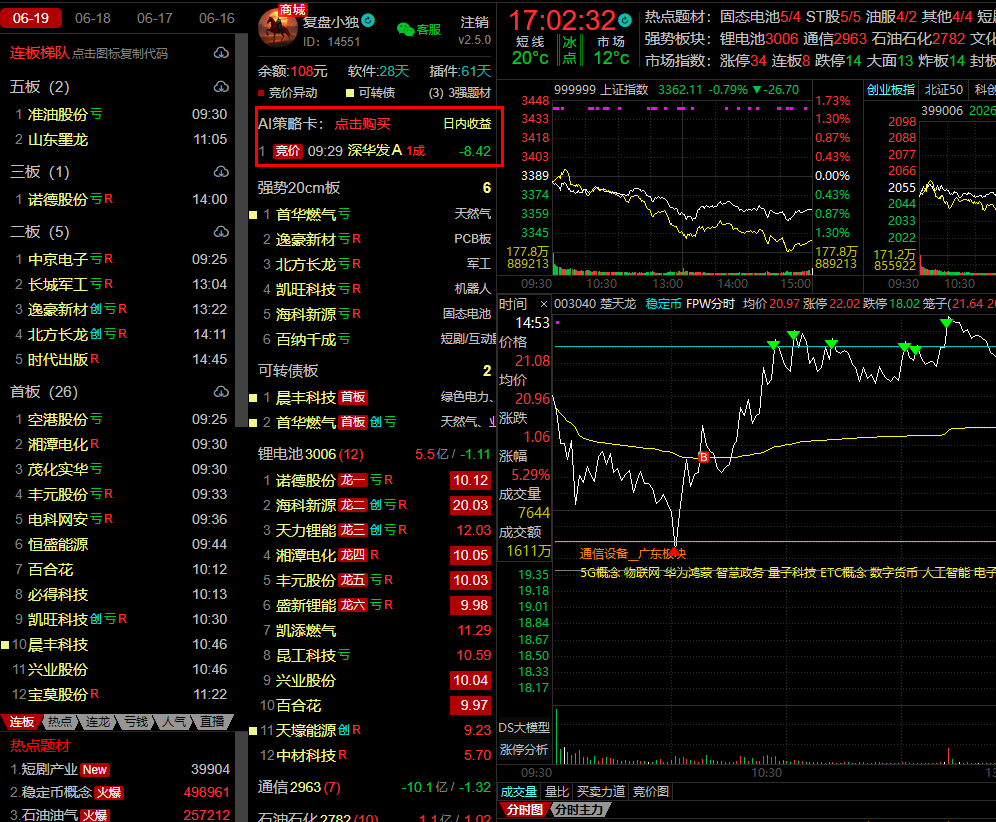Click the red B marker on the intraday chart
Image resolution: width=996 pixels, height=822 pixels.
tap(703, 457)
